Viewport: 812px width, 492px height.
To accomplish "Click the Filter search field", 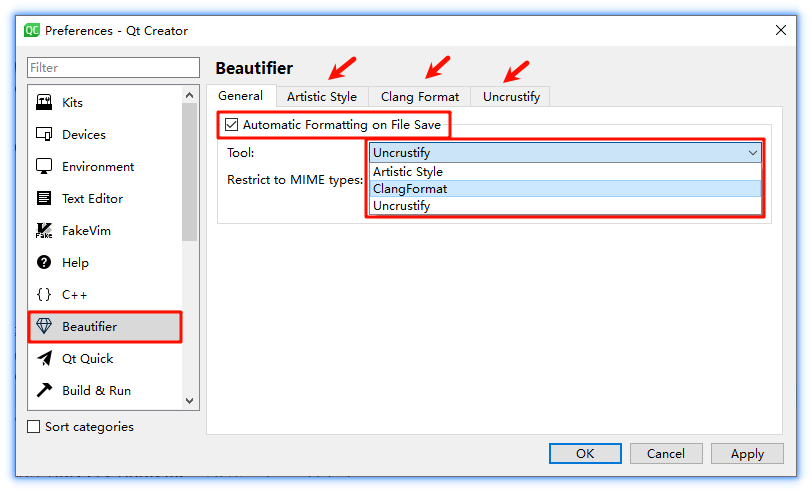I will [x=113, y=68].
